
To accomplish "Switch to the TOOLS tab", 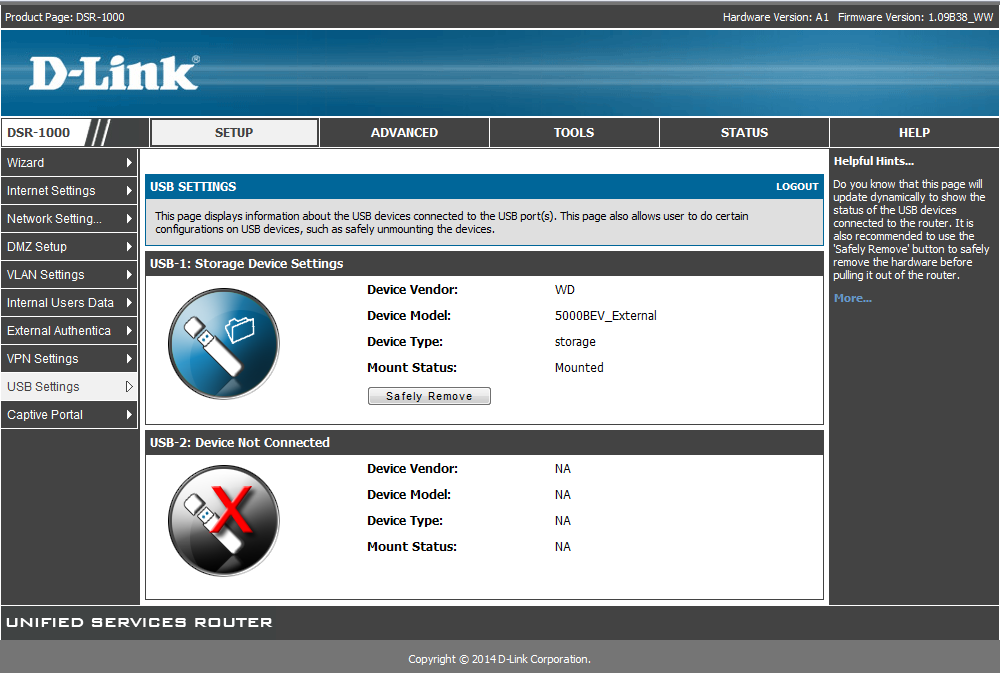I will coord(574,133).
